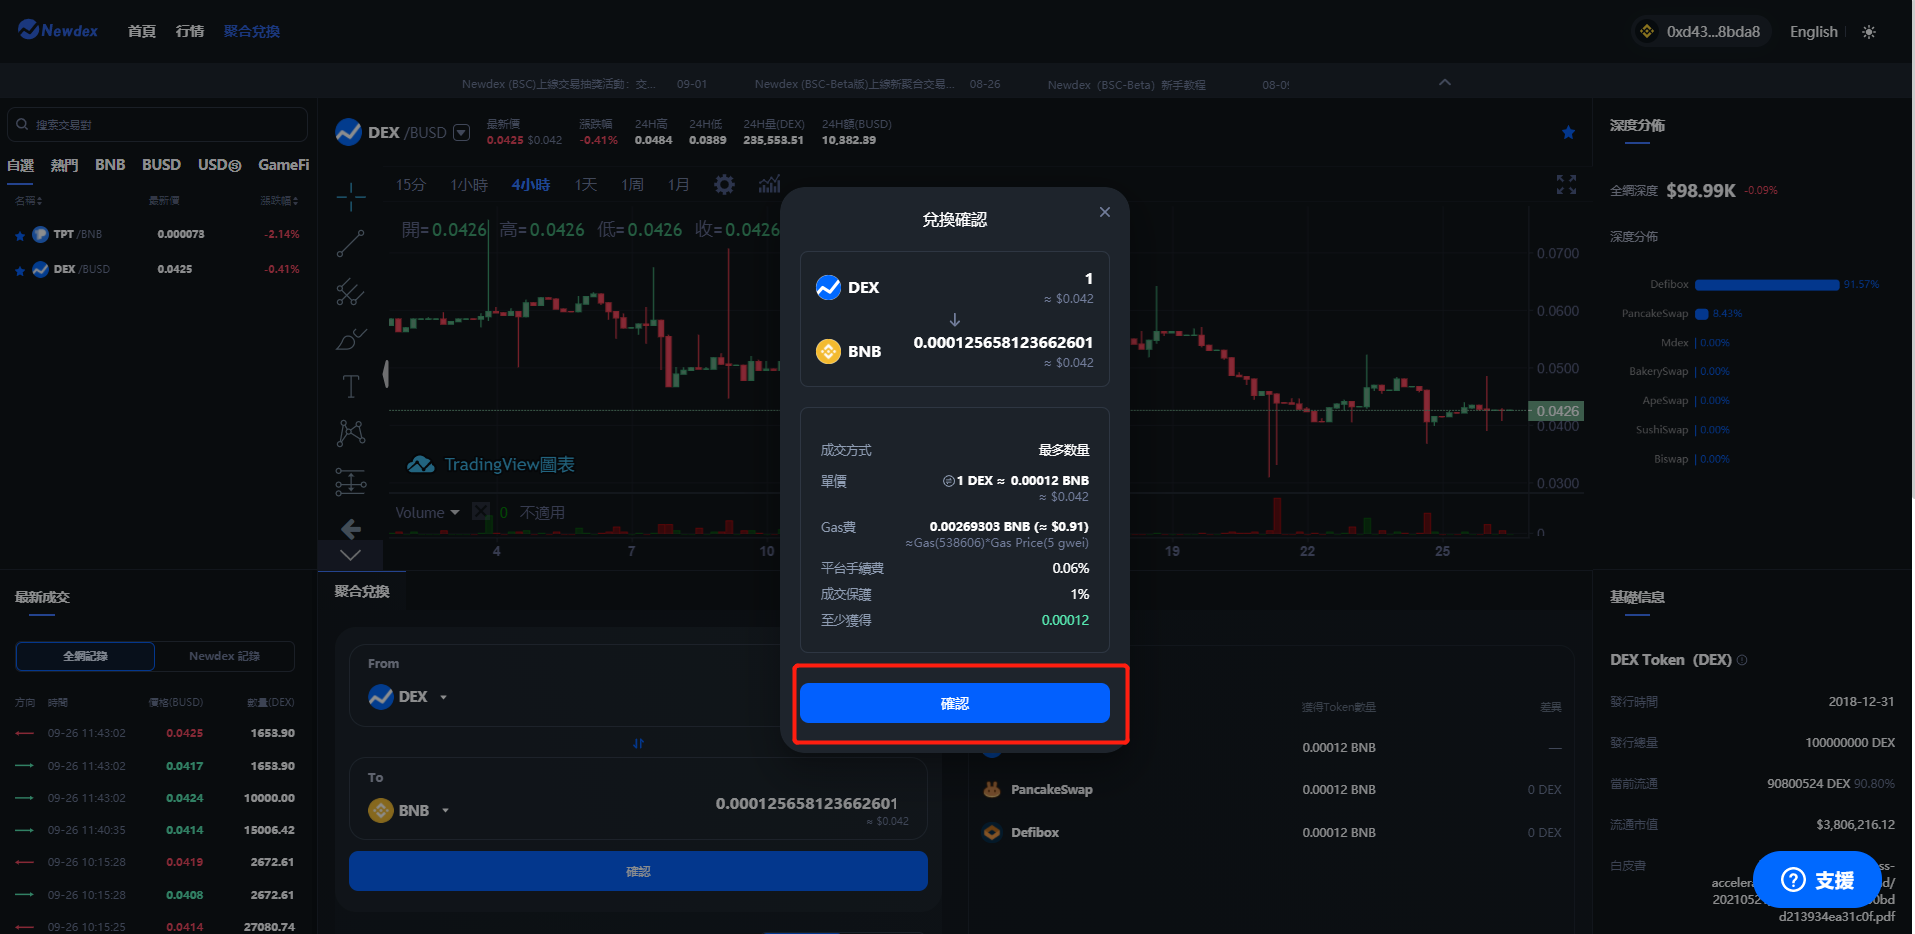Open the 行情 market menu item

(190, 32)
